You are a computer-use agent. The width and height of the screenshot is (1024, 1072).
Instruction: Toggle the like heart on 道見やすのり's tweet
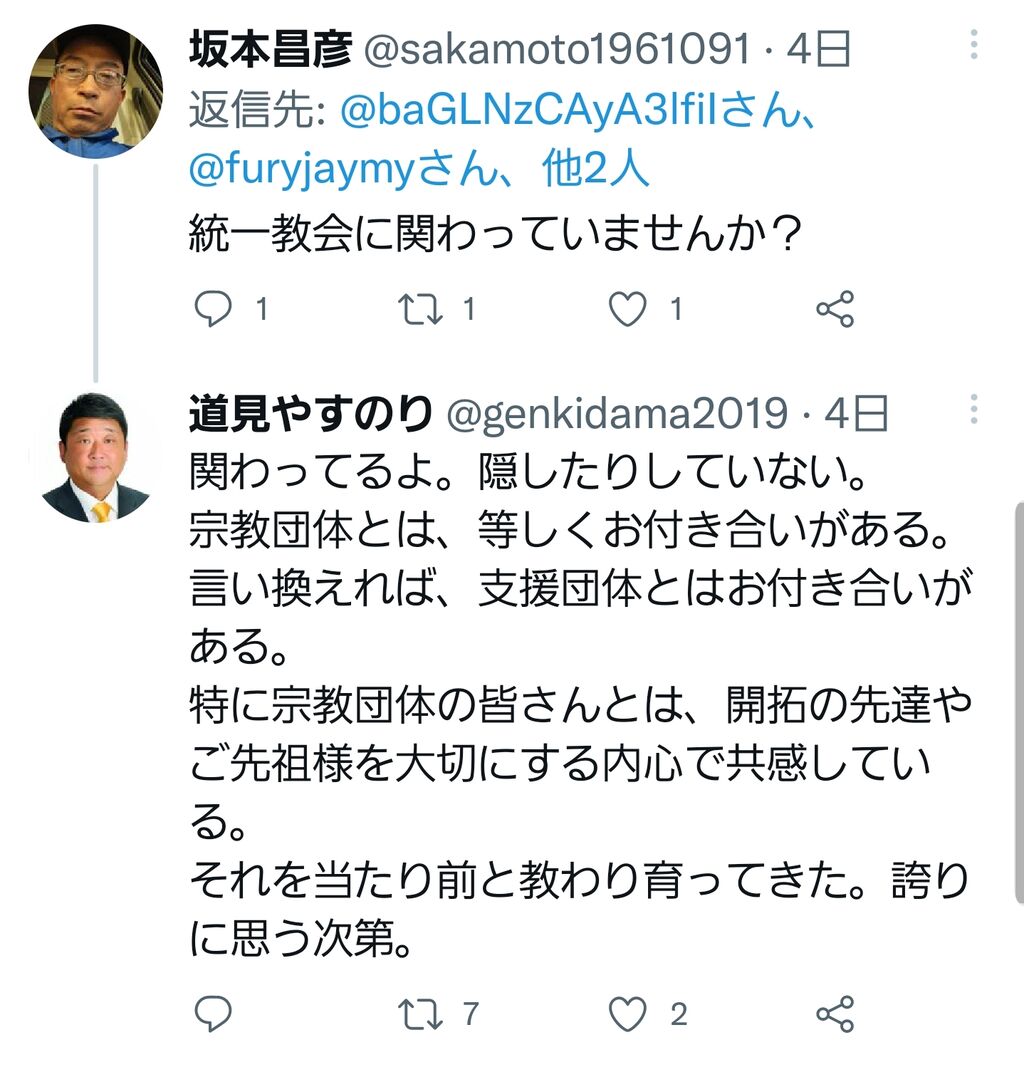point(628,1013)
